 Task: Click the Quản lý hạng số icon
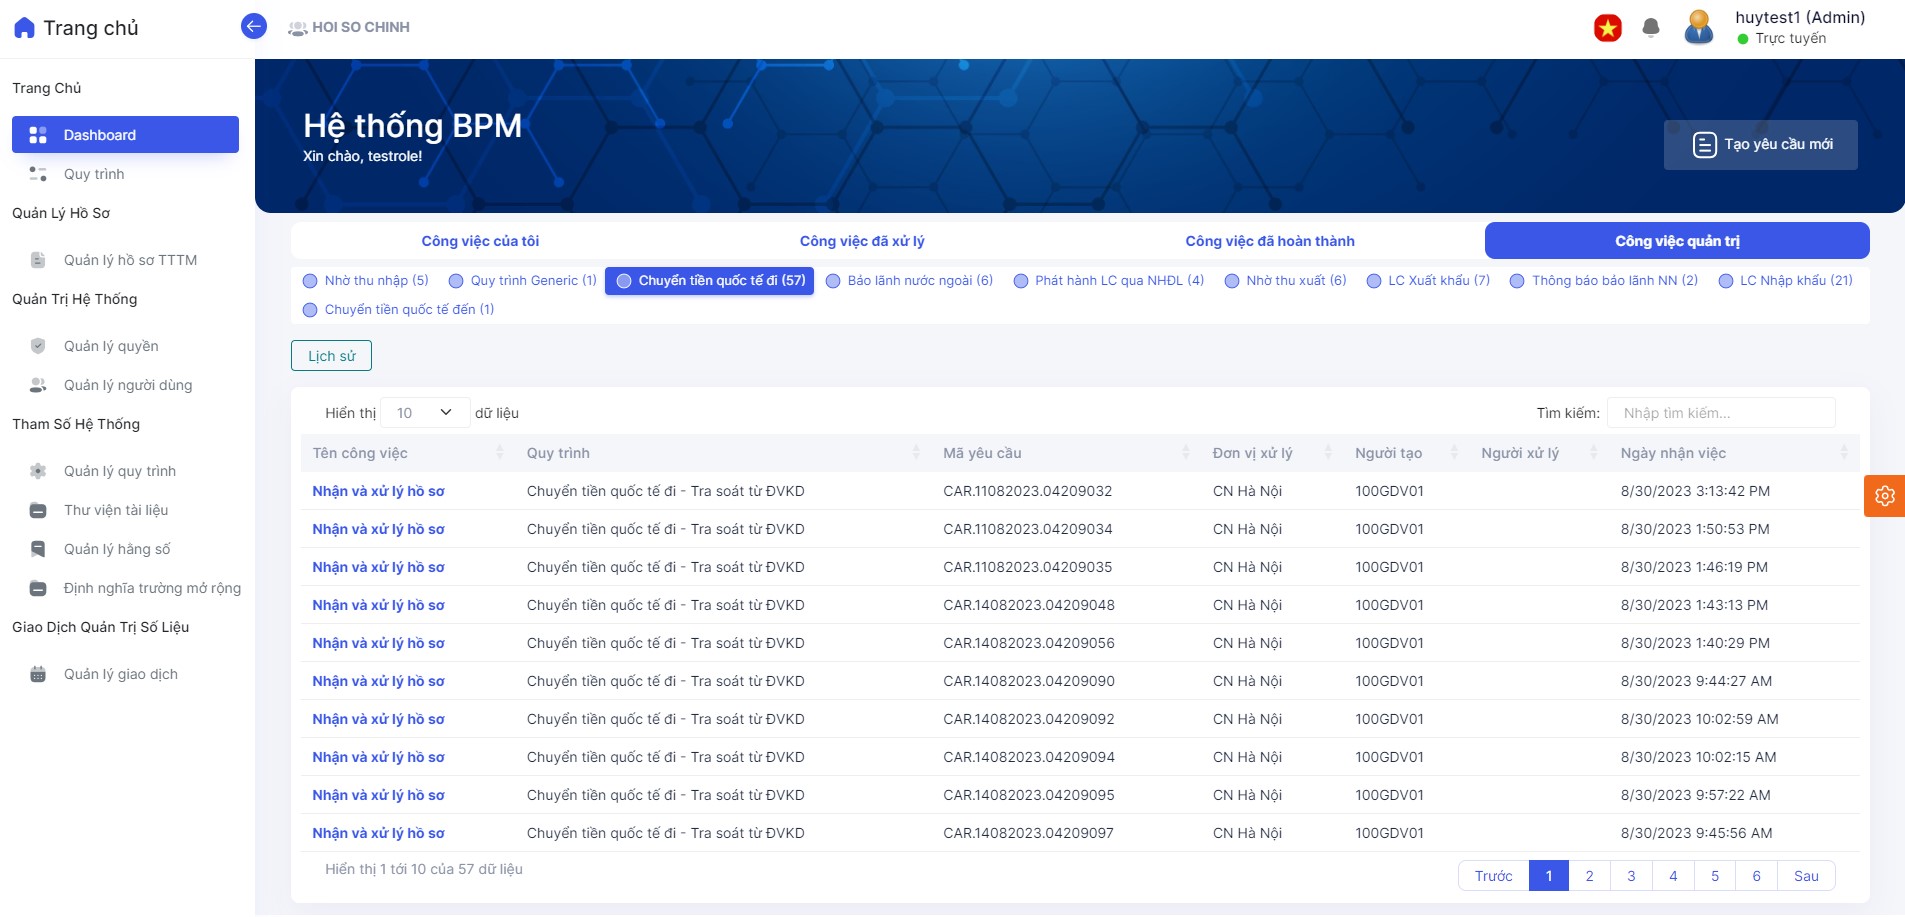pyautogui.click(x=38, y=549)
